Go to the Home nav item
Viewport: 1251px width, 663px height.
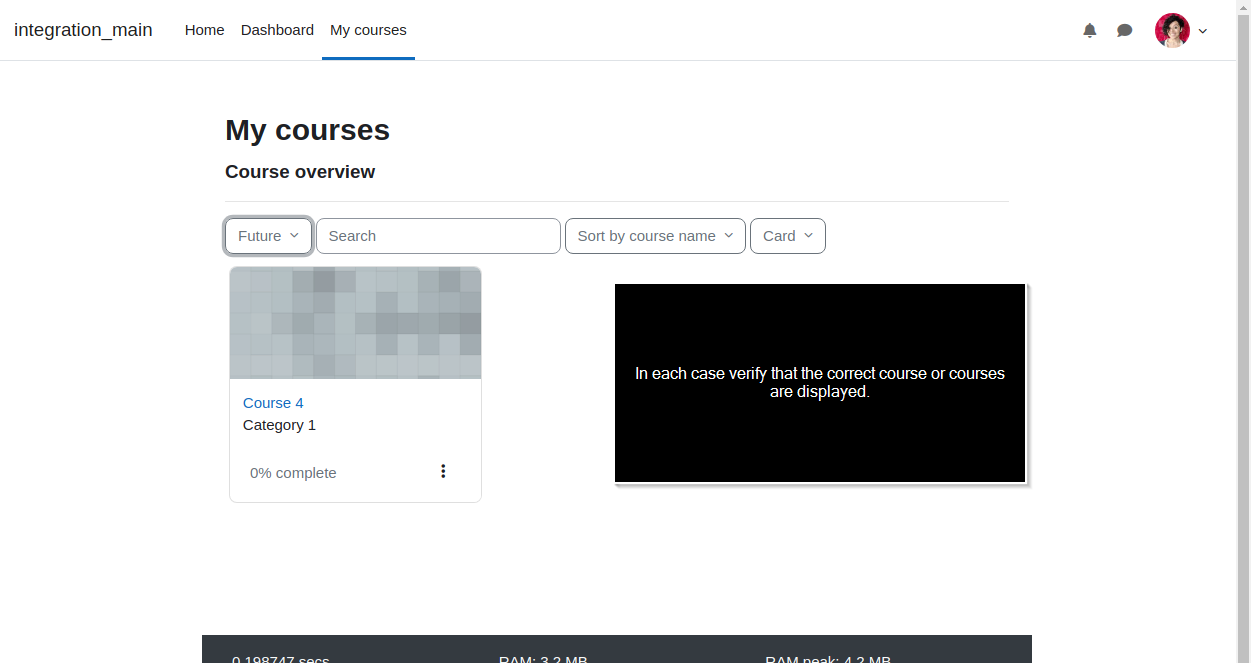[x=204, y=30]
